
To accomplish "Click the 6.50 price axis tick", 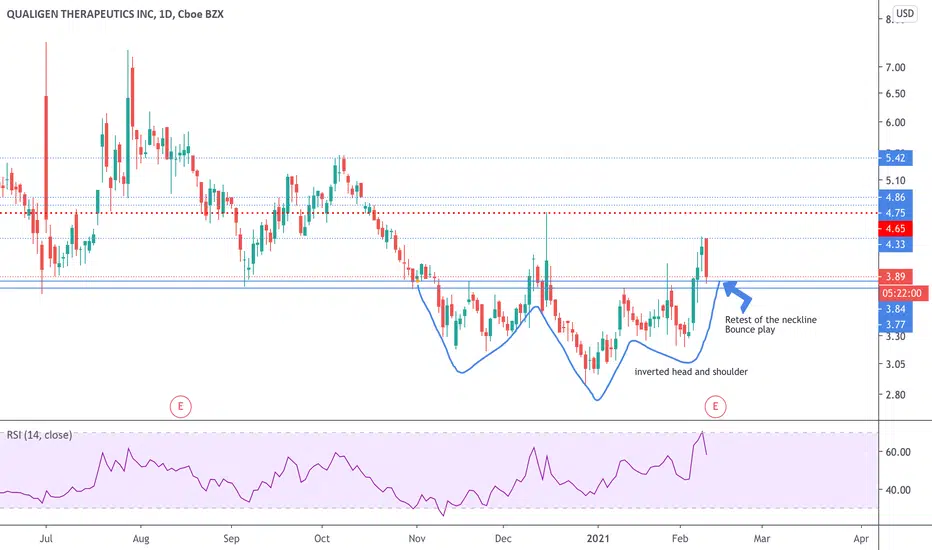I will [x=895, y=94].
